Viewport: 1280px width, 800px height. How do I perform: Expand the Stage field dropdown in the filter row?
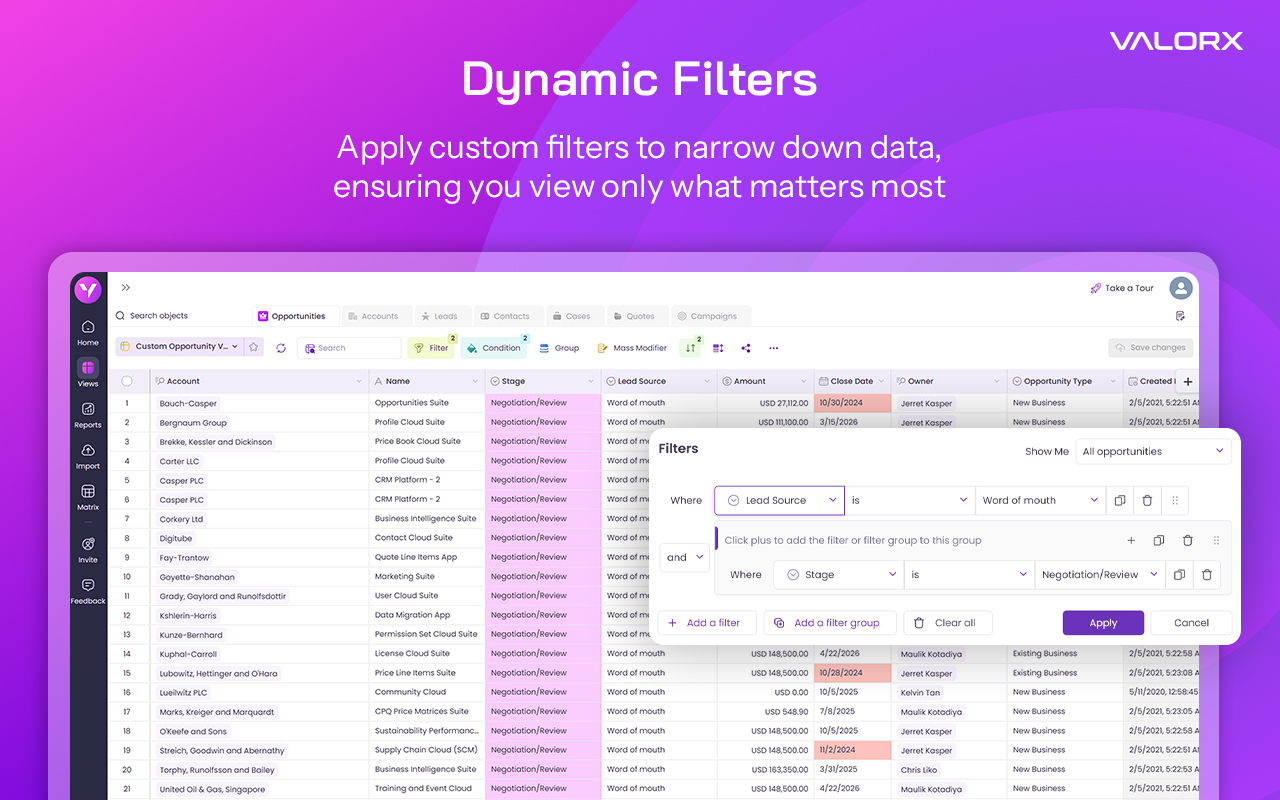click(838, 574)
